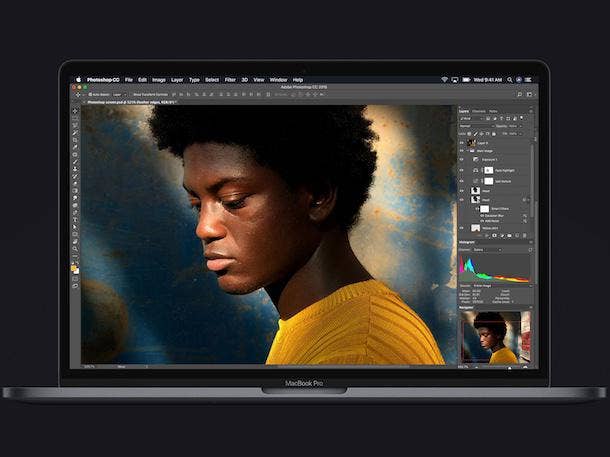Select the Move tool in the toolbar
The image size is (610, 457).
75,111
